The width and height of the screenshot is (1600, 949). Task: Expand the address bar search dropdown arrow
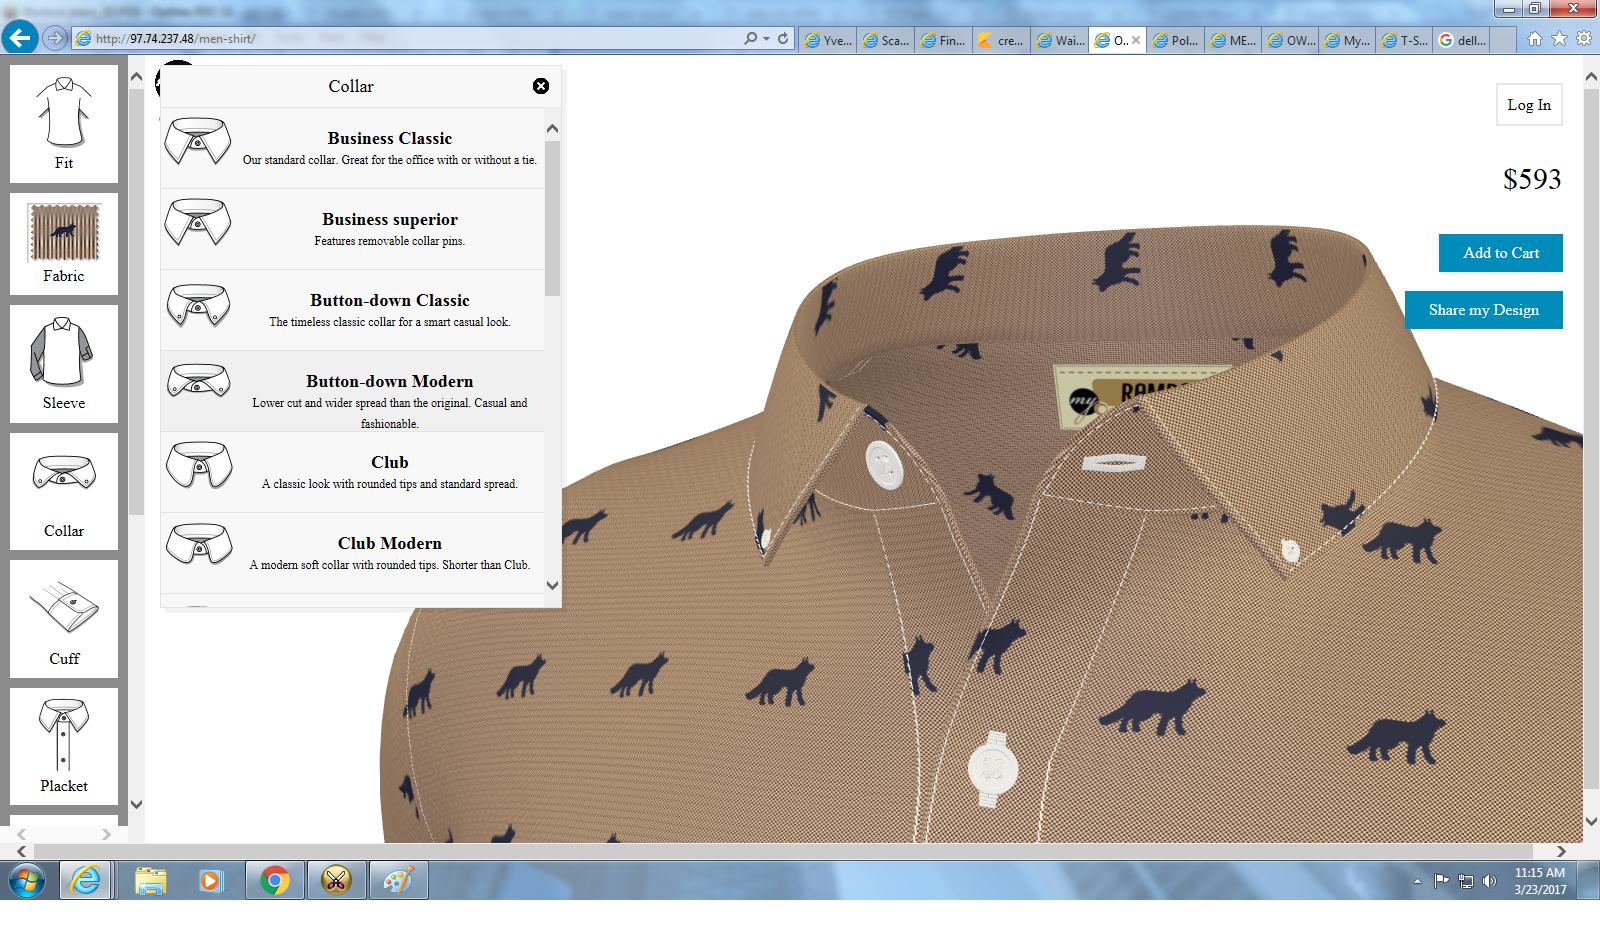click(x=766, y=39)
